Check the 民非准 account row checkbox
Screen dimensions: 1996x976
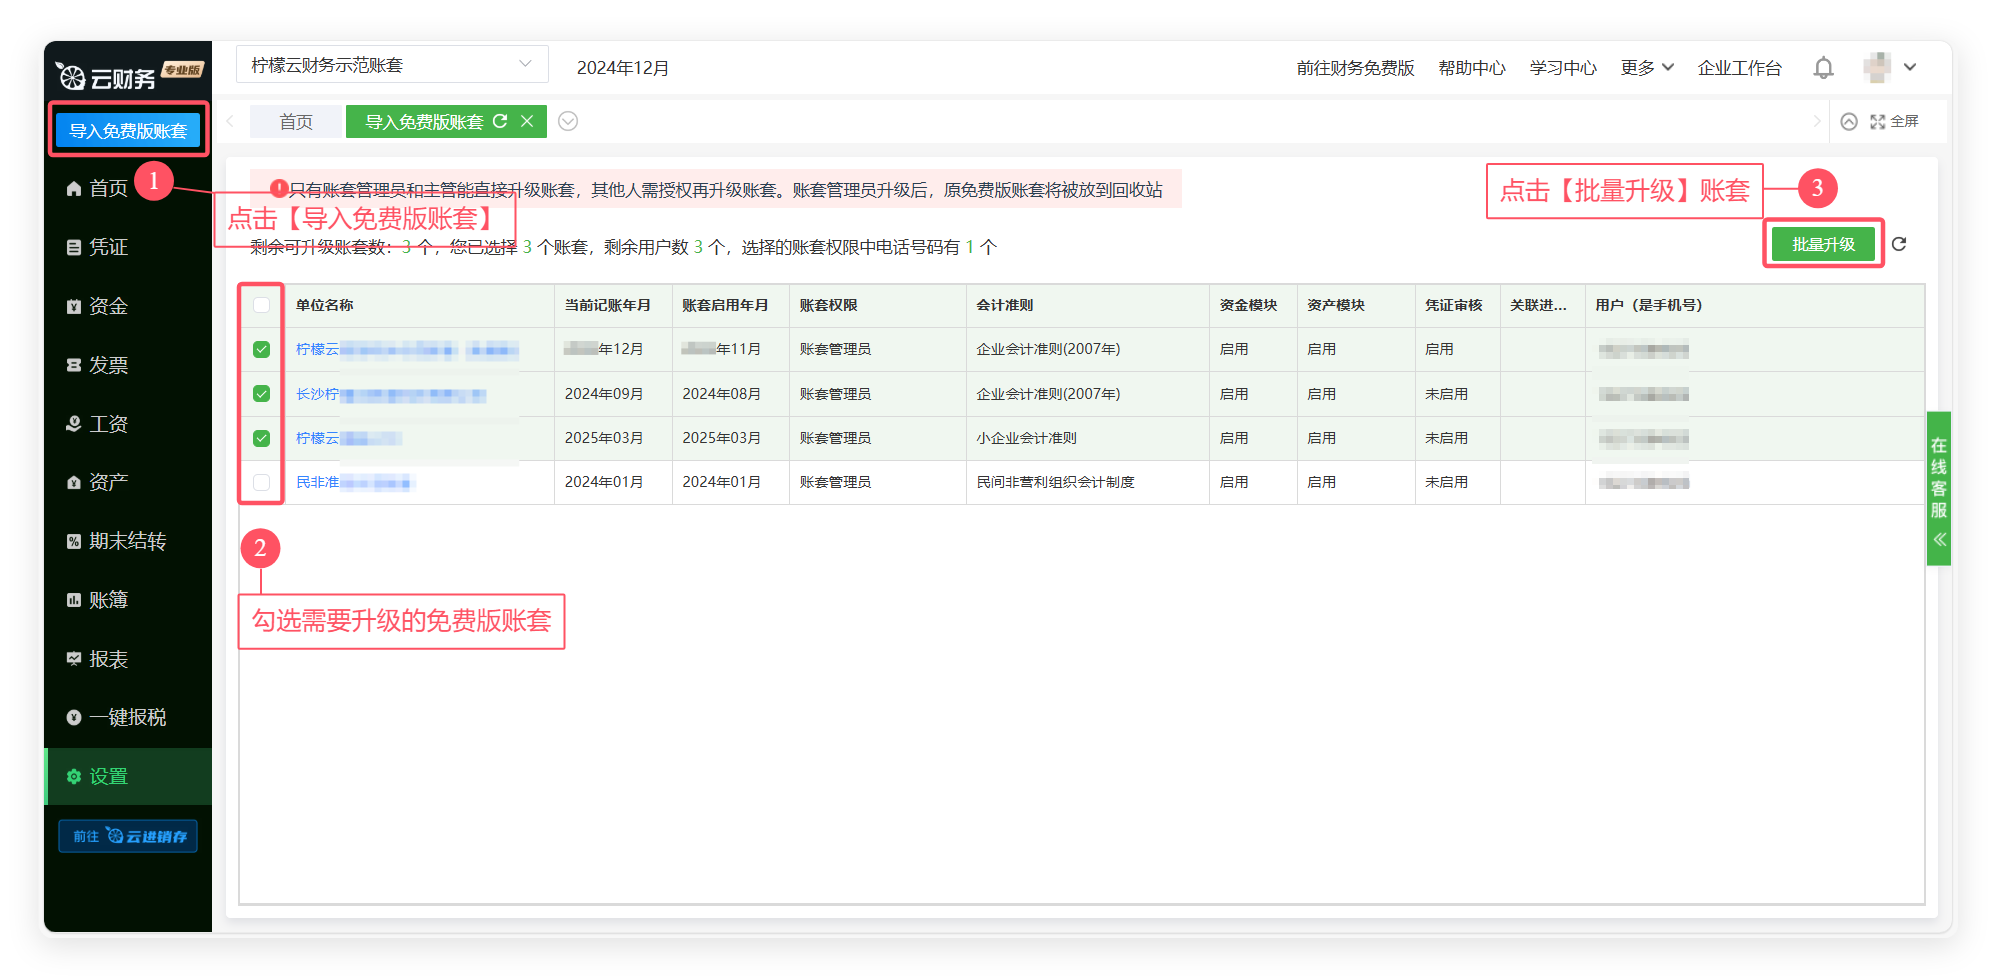tap(262, 483)
